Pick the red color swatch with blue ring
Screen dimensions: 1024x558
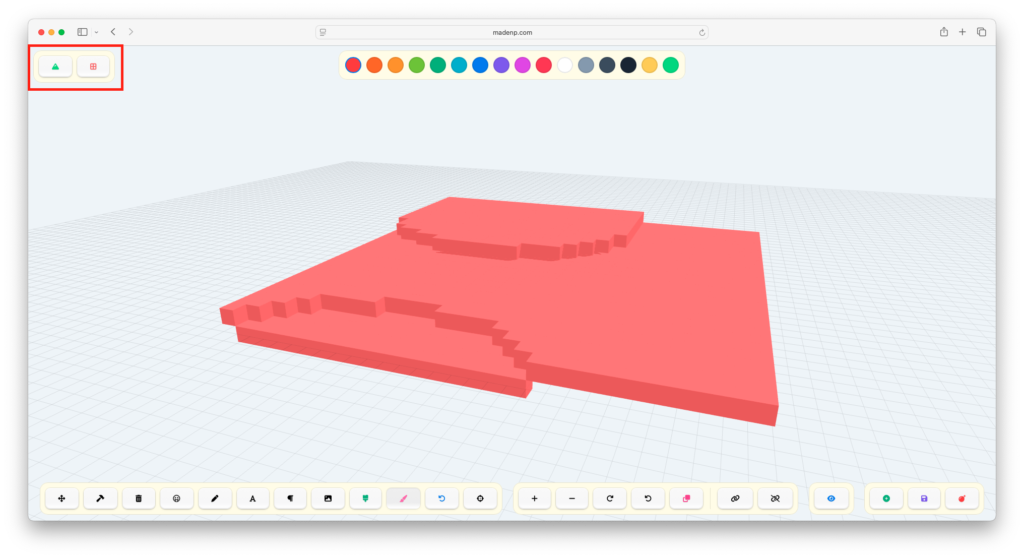(x=353, y=65)
